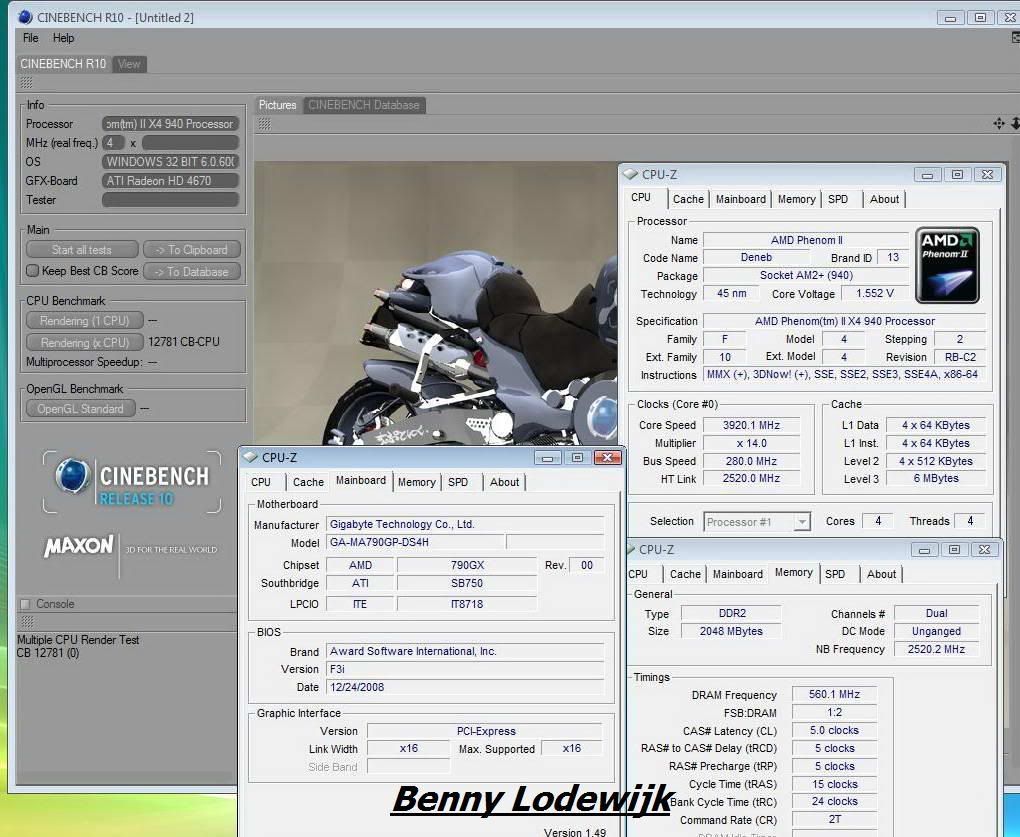Image resolution: width=1020 pixels, height=837 pixels.
Task: Select Cache tab in Memory CPU-Z window
Action: (x=686, y=574)
